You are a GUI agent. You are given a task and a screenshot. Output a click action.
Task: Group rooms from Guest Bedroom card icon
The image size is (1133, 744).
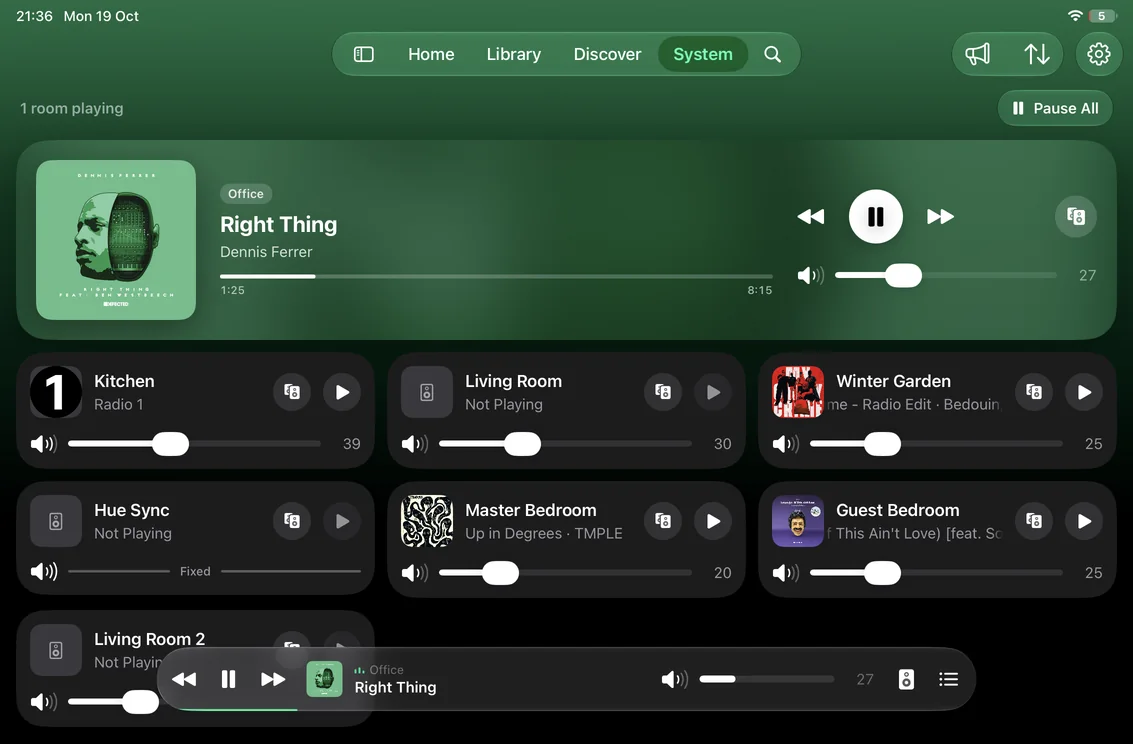coord(1034,521)
